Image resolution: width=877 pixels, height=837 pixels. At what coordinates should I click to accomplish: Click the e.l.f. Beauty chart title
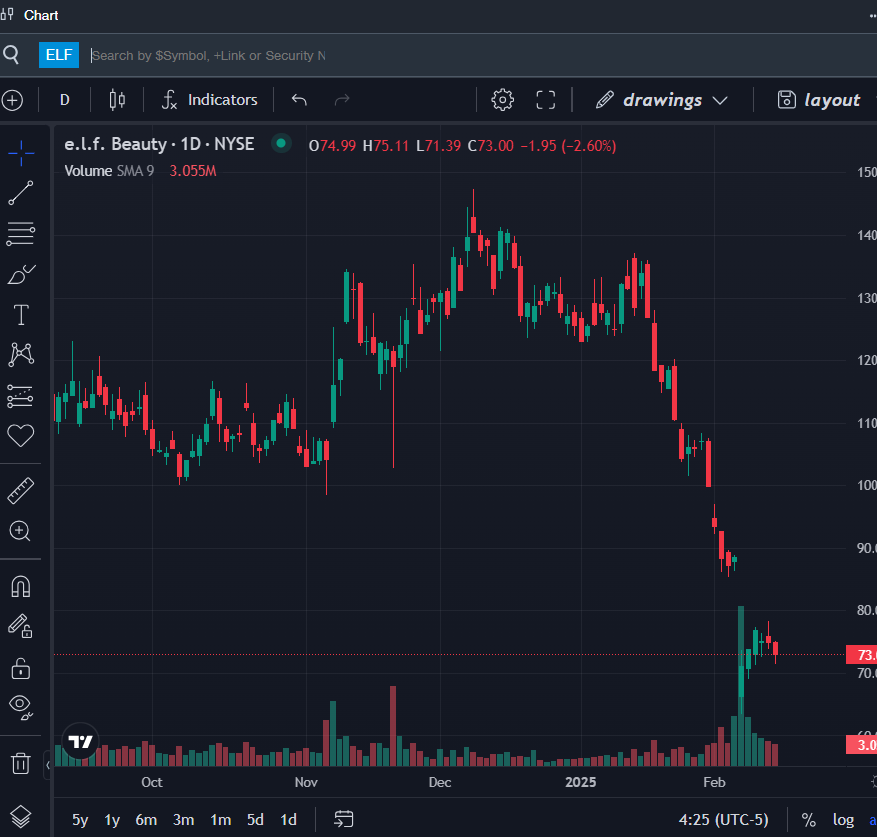(159, 144)
